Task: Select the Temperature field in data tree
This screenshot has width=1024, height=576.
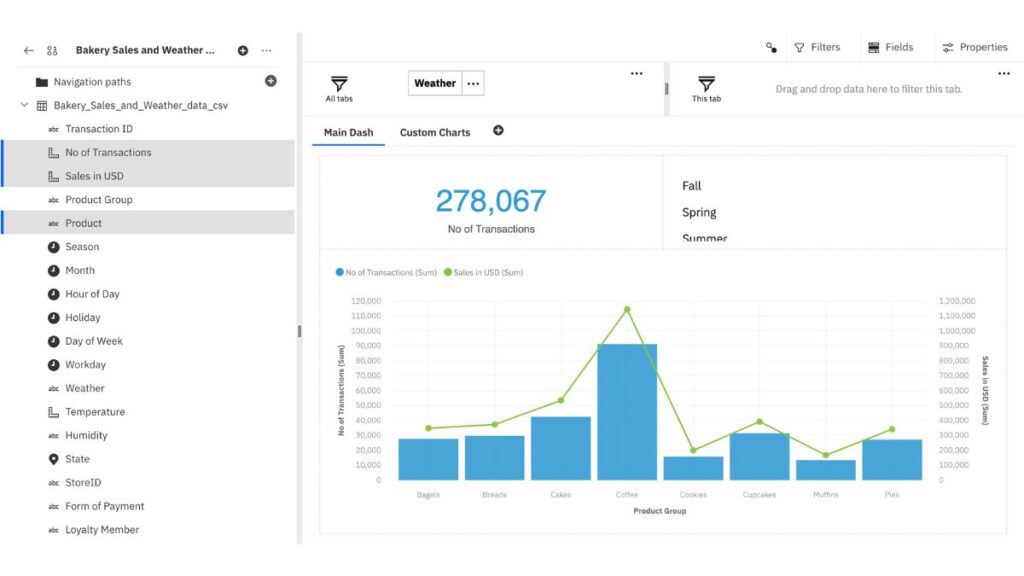Action: [x=95, y=412]
